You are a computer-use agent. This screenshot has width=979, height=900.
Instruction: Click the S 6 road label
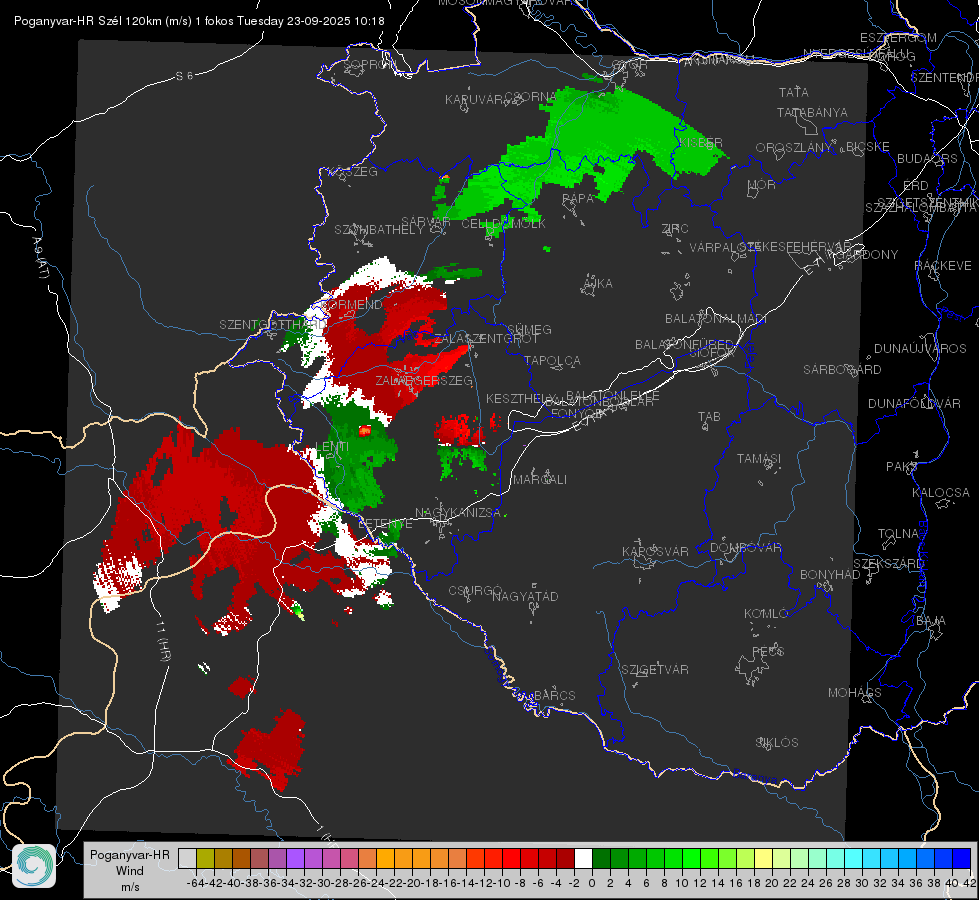click(184, 76)
